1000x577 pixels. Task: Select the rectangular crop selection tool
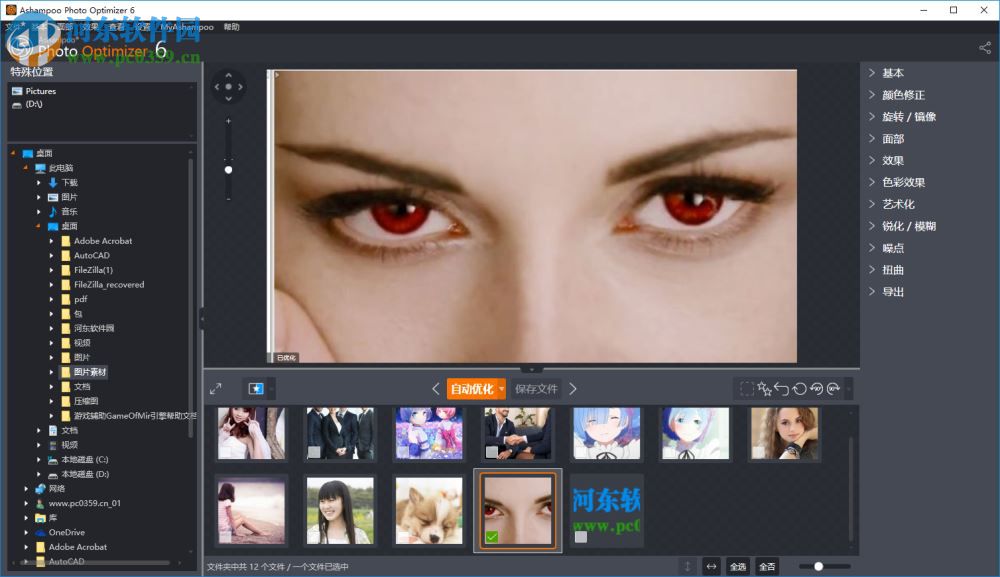(747, 388)
